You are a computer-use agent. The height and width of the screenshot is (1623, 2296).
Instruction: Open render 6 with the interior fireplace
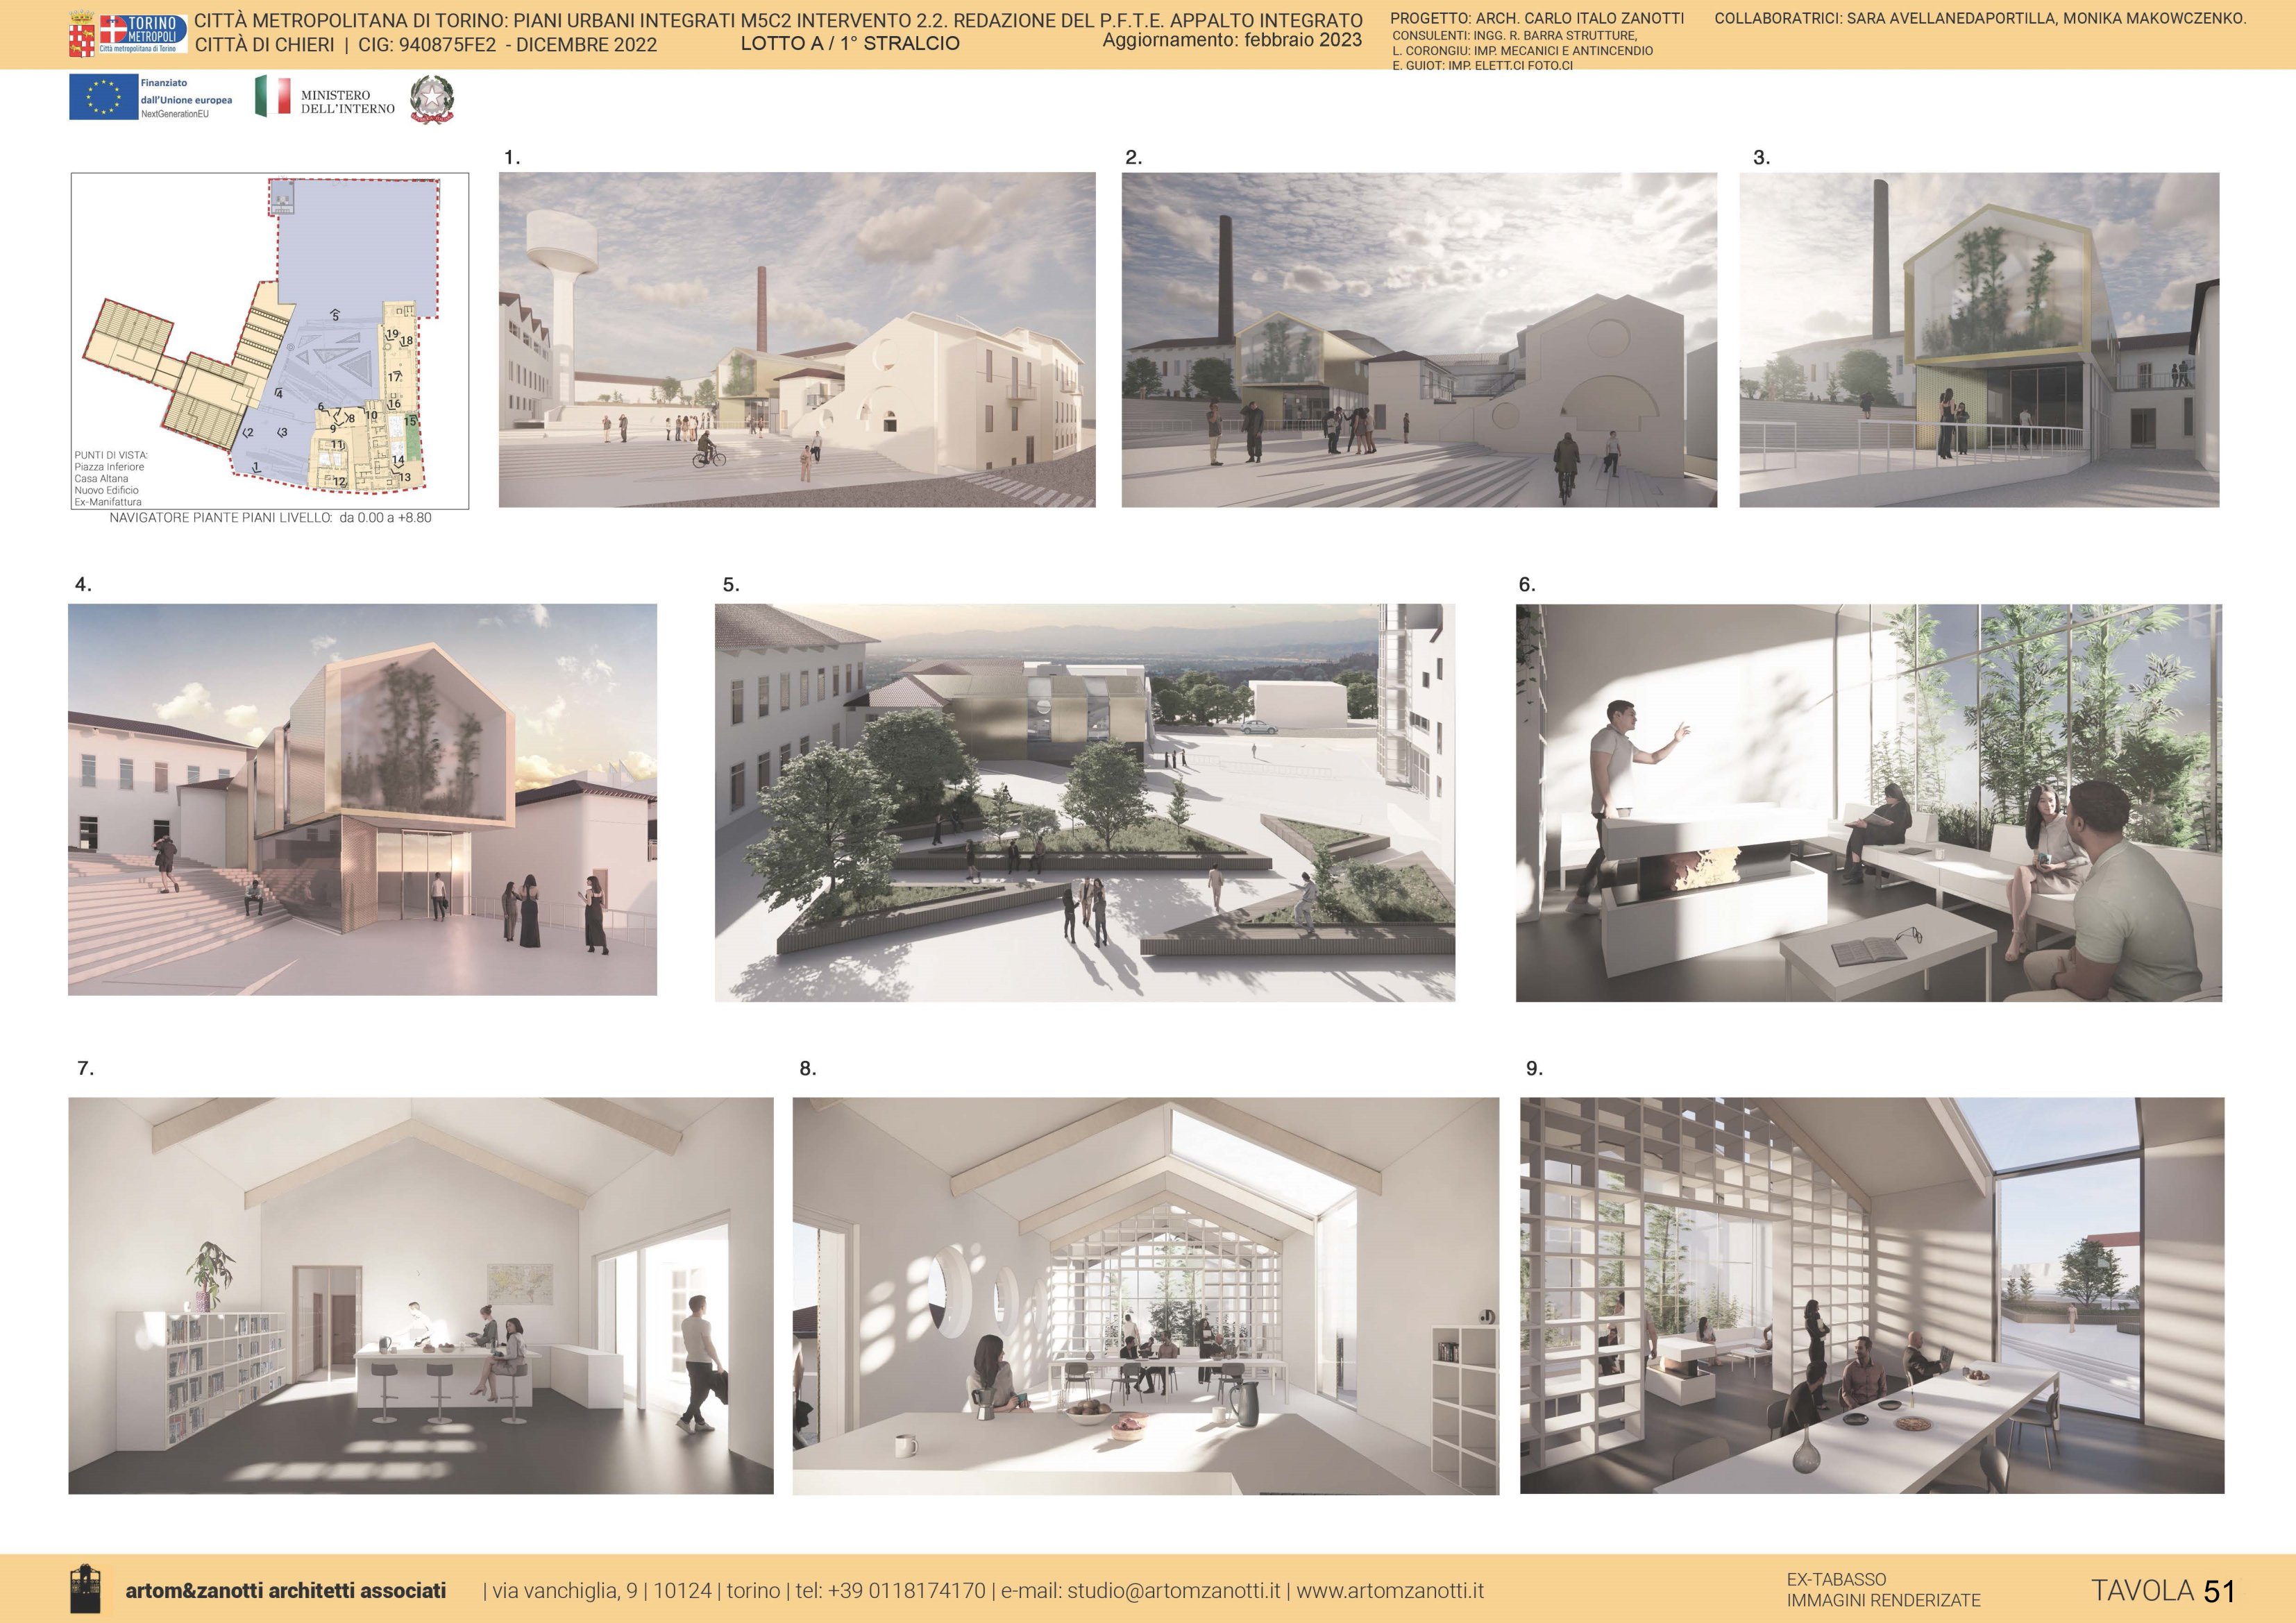point(1868,802)
